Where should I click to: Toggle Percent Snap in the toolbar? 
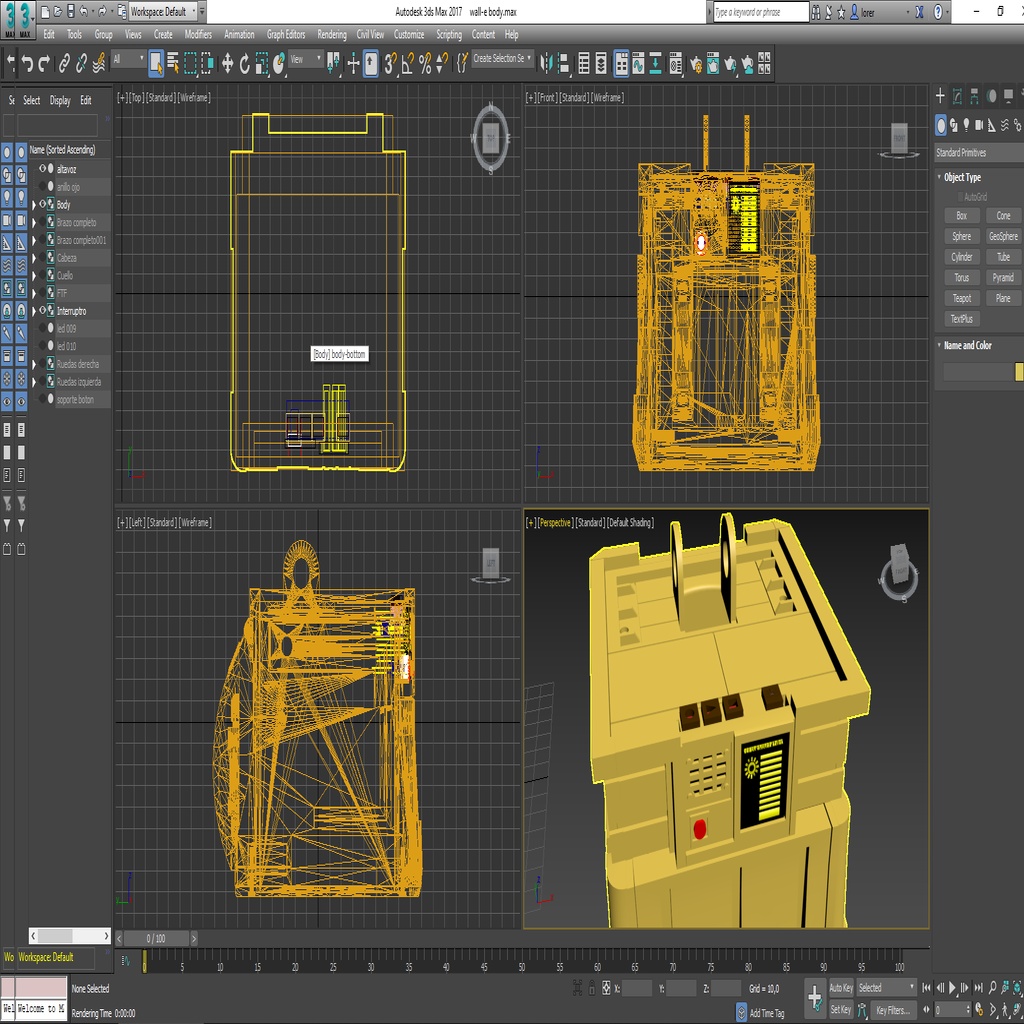[425, 63]
